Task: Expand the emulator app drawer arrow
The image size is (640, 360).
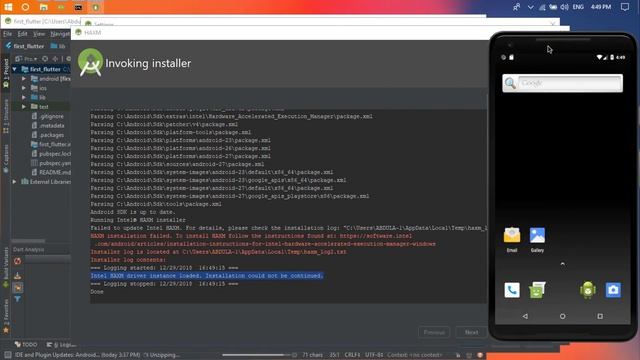Action: (562, 264)
